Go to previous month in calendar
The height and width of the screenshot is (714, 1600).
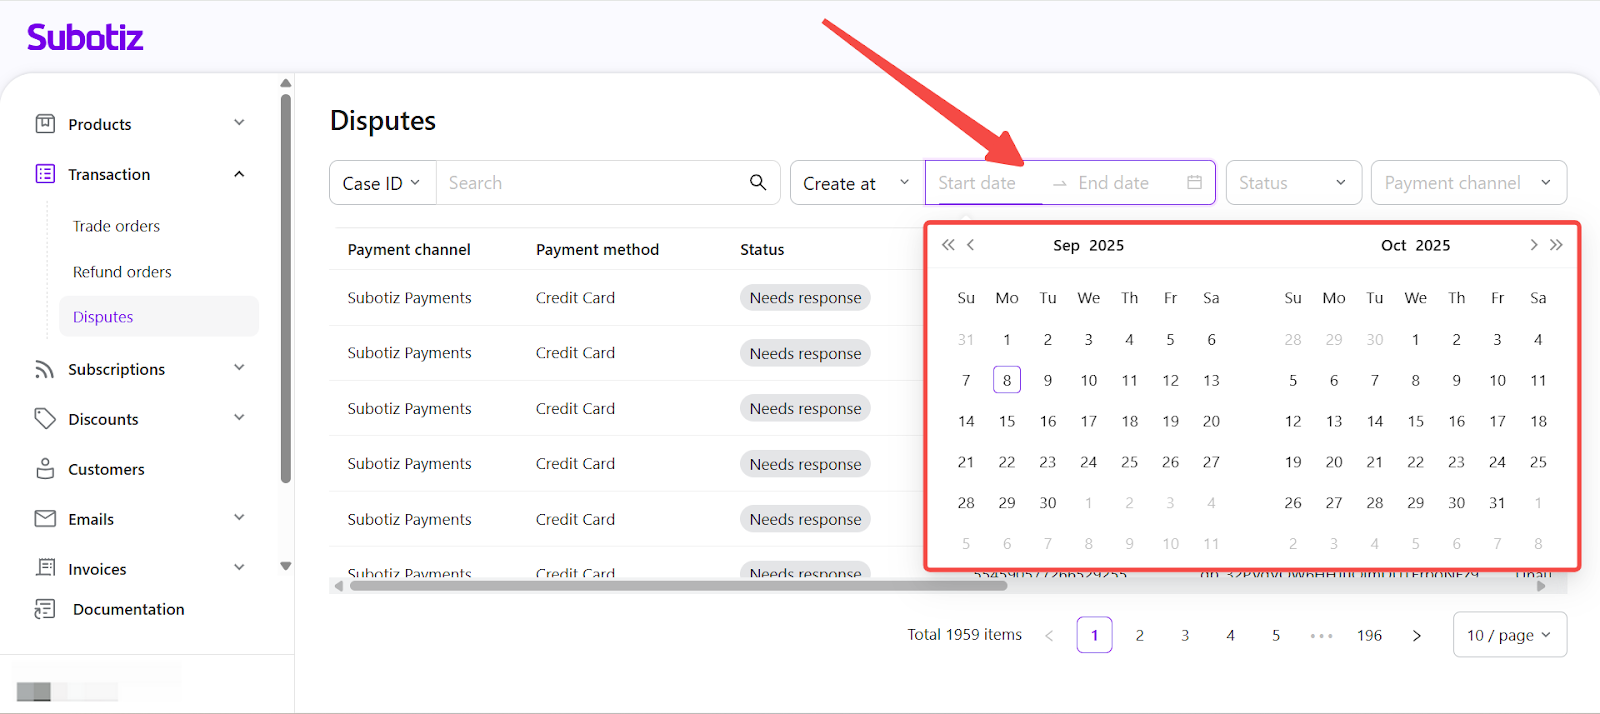[x=970, y=245]
